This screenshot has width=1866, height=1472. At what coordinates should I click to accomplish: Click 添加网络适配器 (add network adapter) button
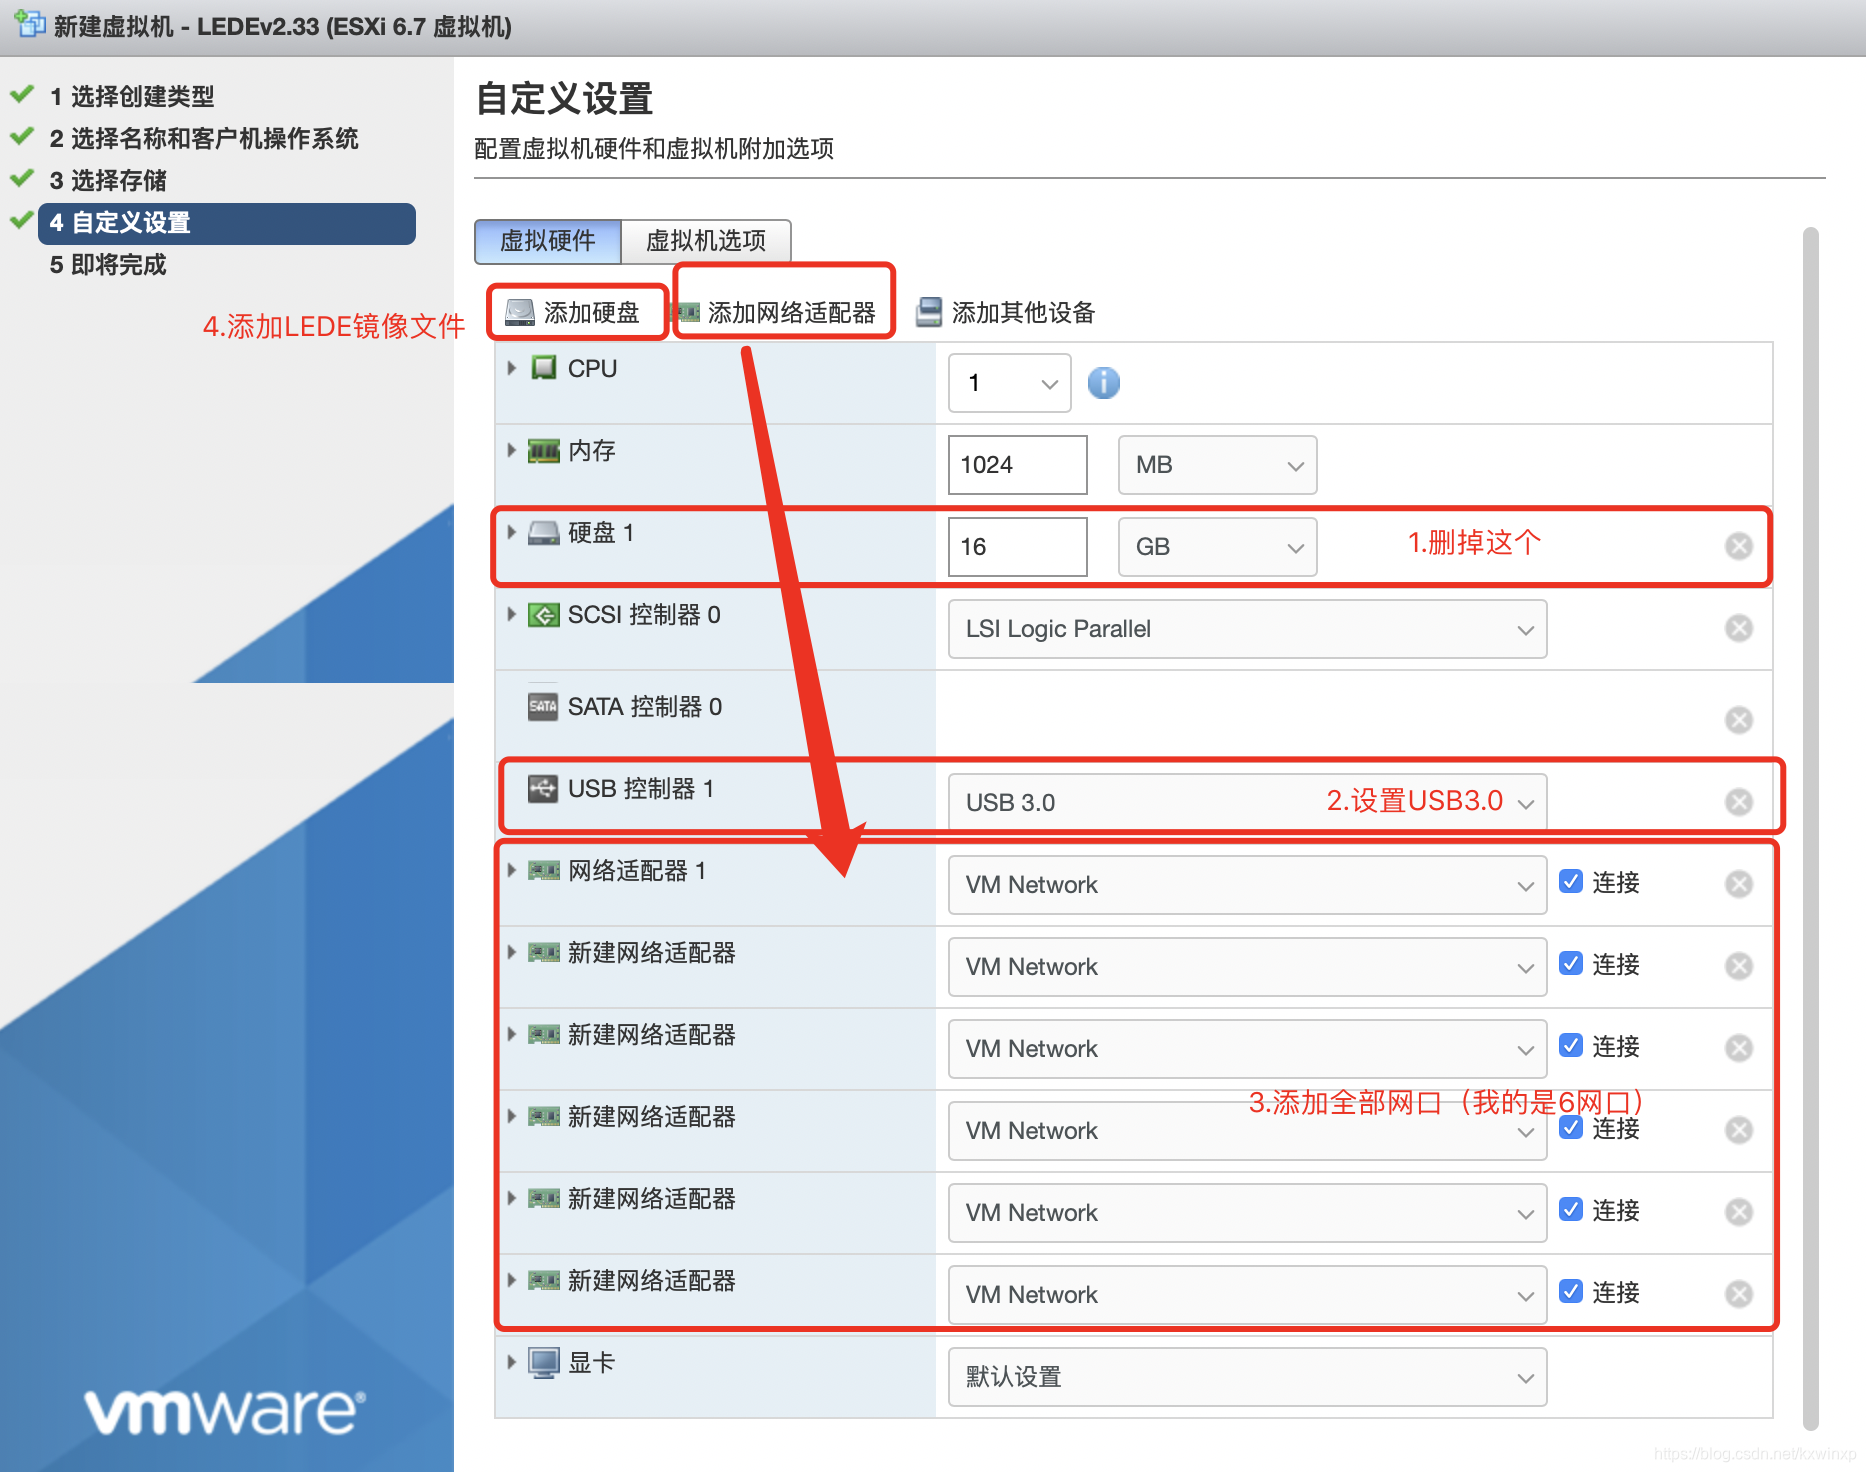tap(777, 313)
